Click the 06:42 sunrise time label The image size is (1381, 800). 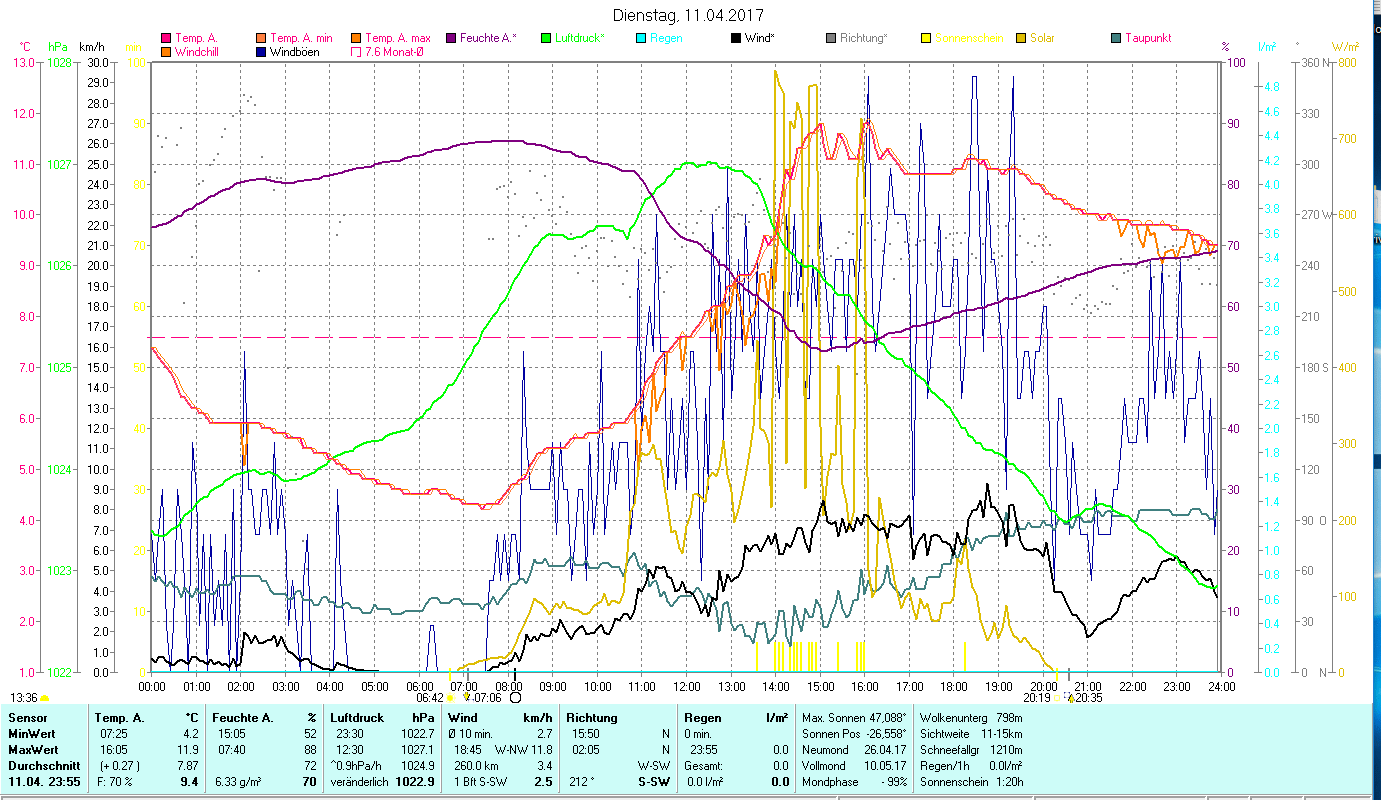click(430, 698)
